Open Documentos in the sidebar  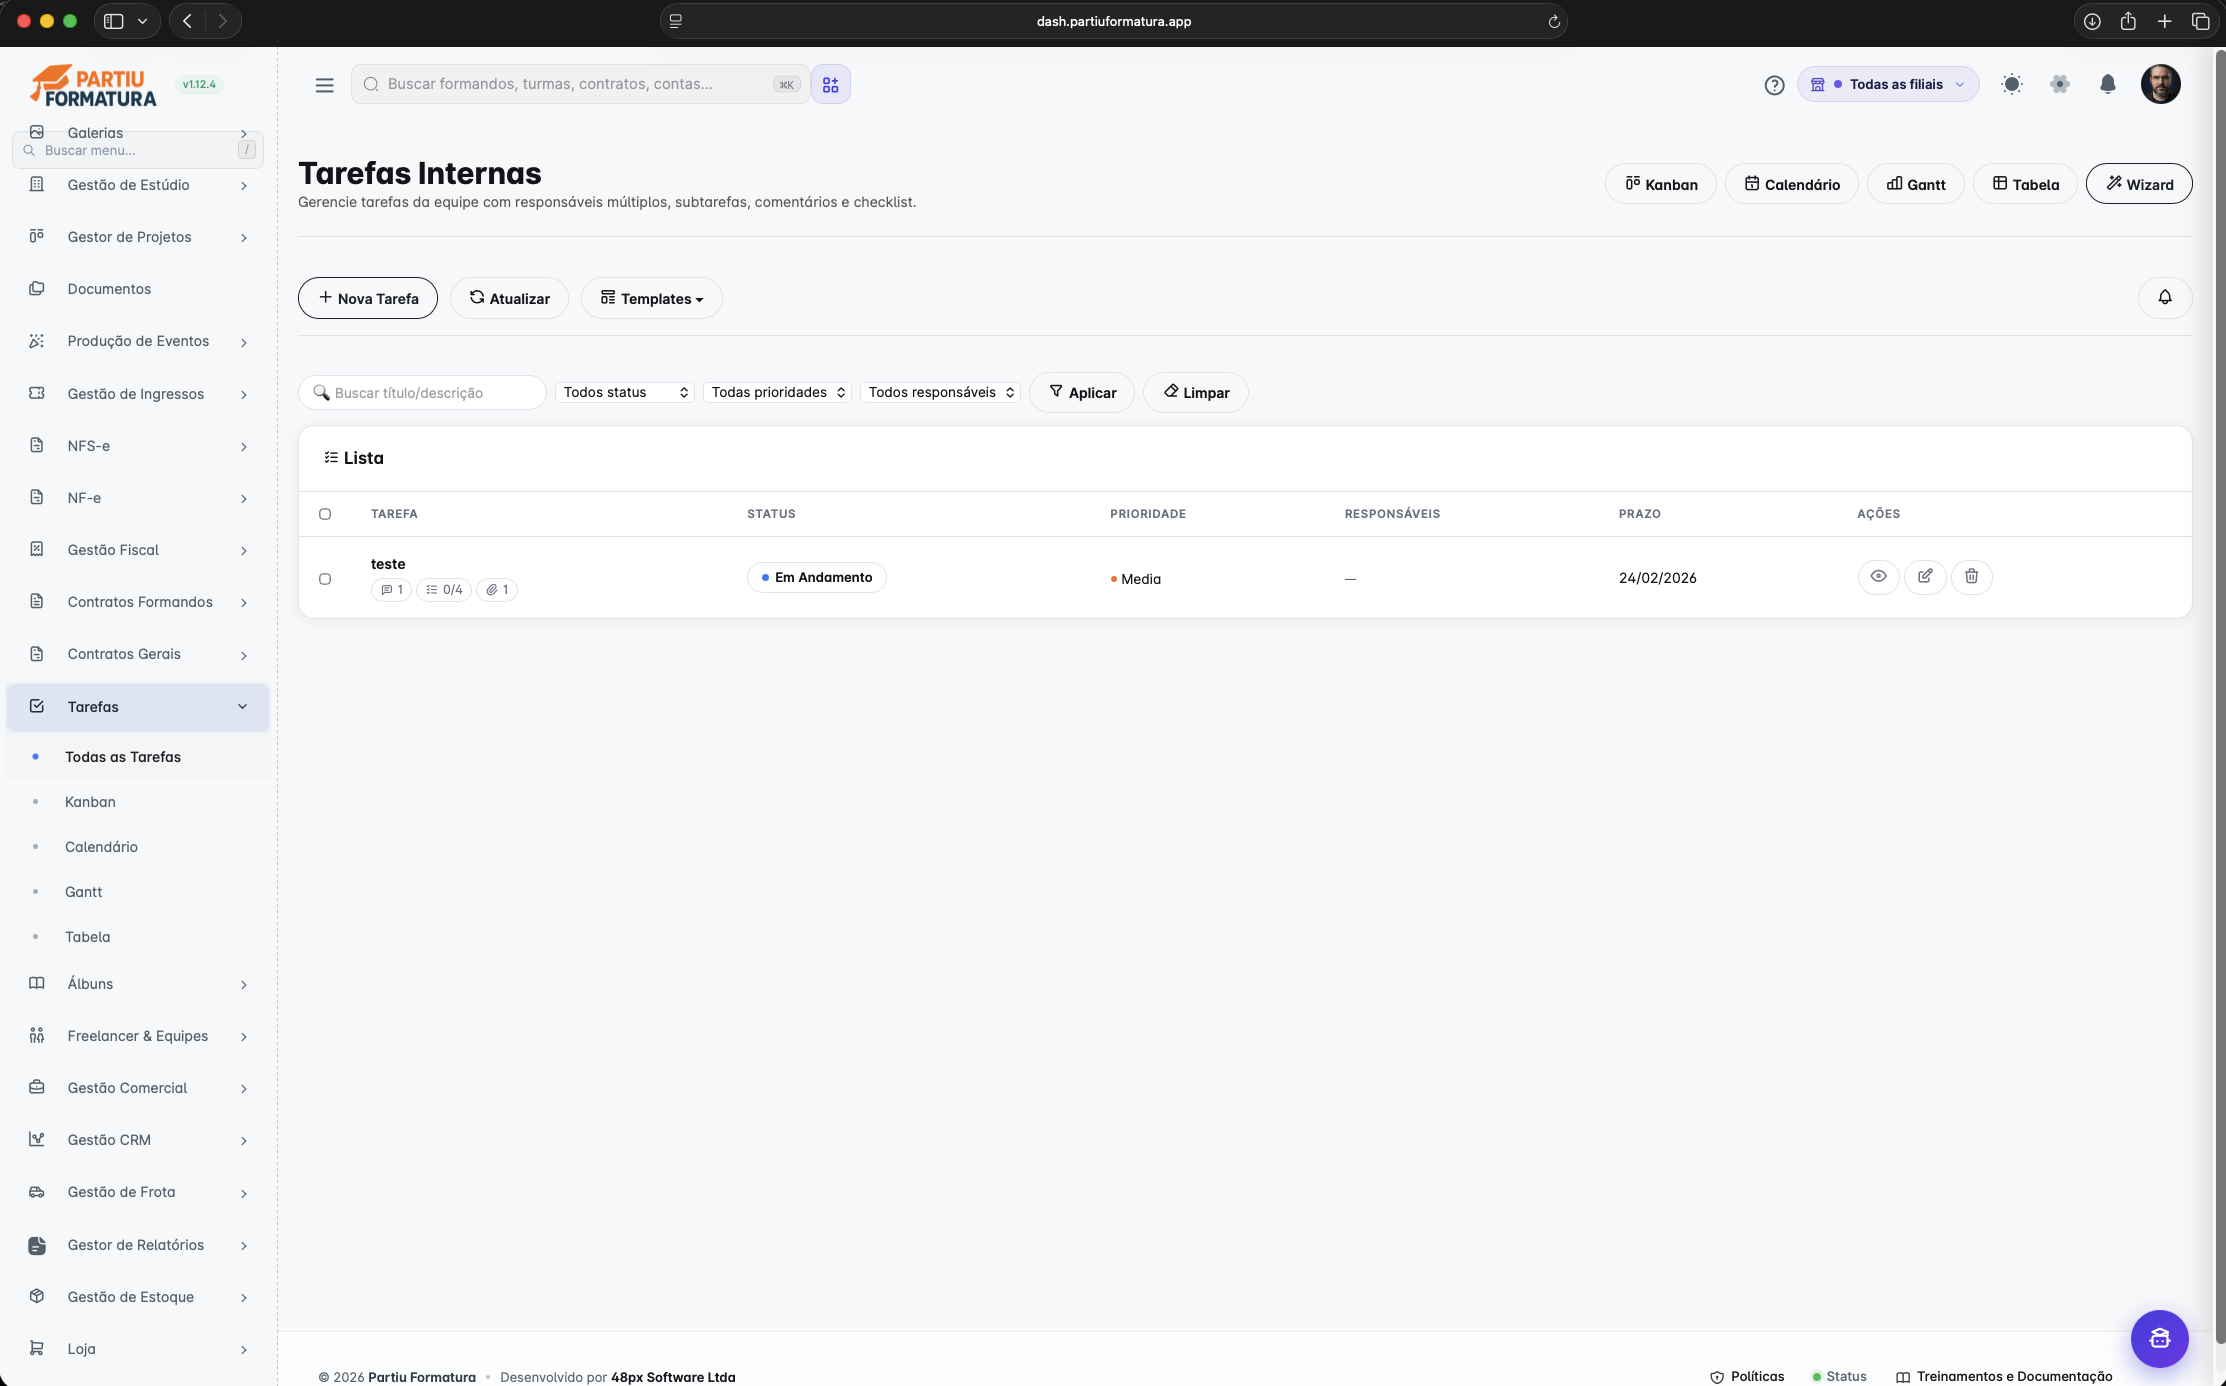point(138,289)
